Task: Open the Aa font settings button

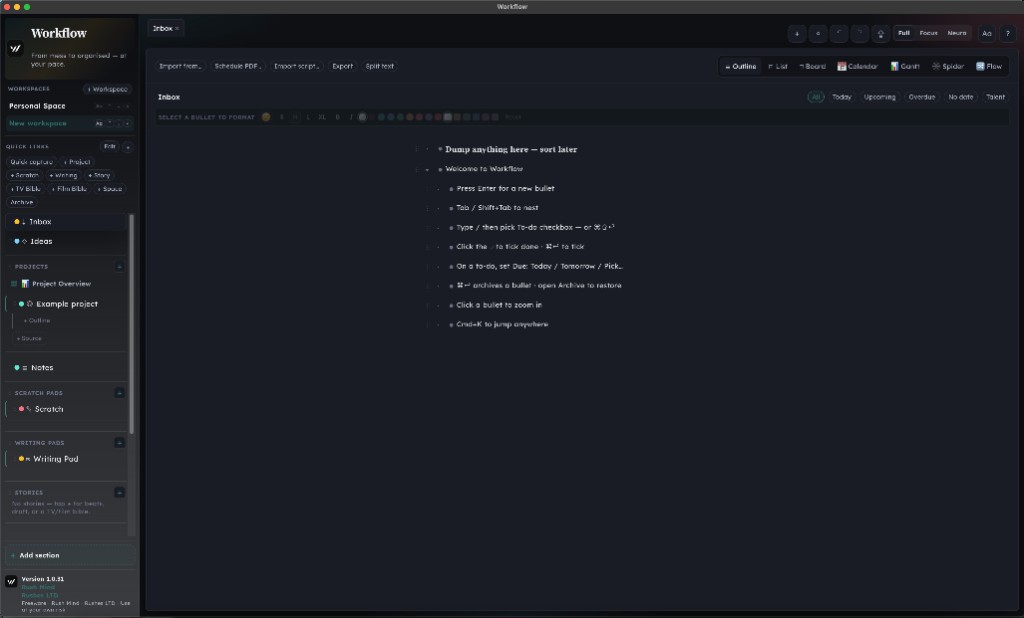Action: click(987, 33)
